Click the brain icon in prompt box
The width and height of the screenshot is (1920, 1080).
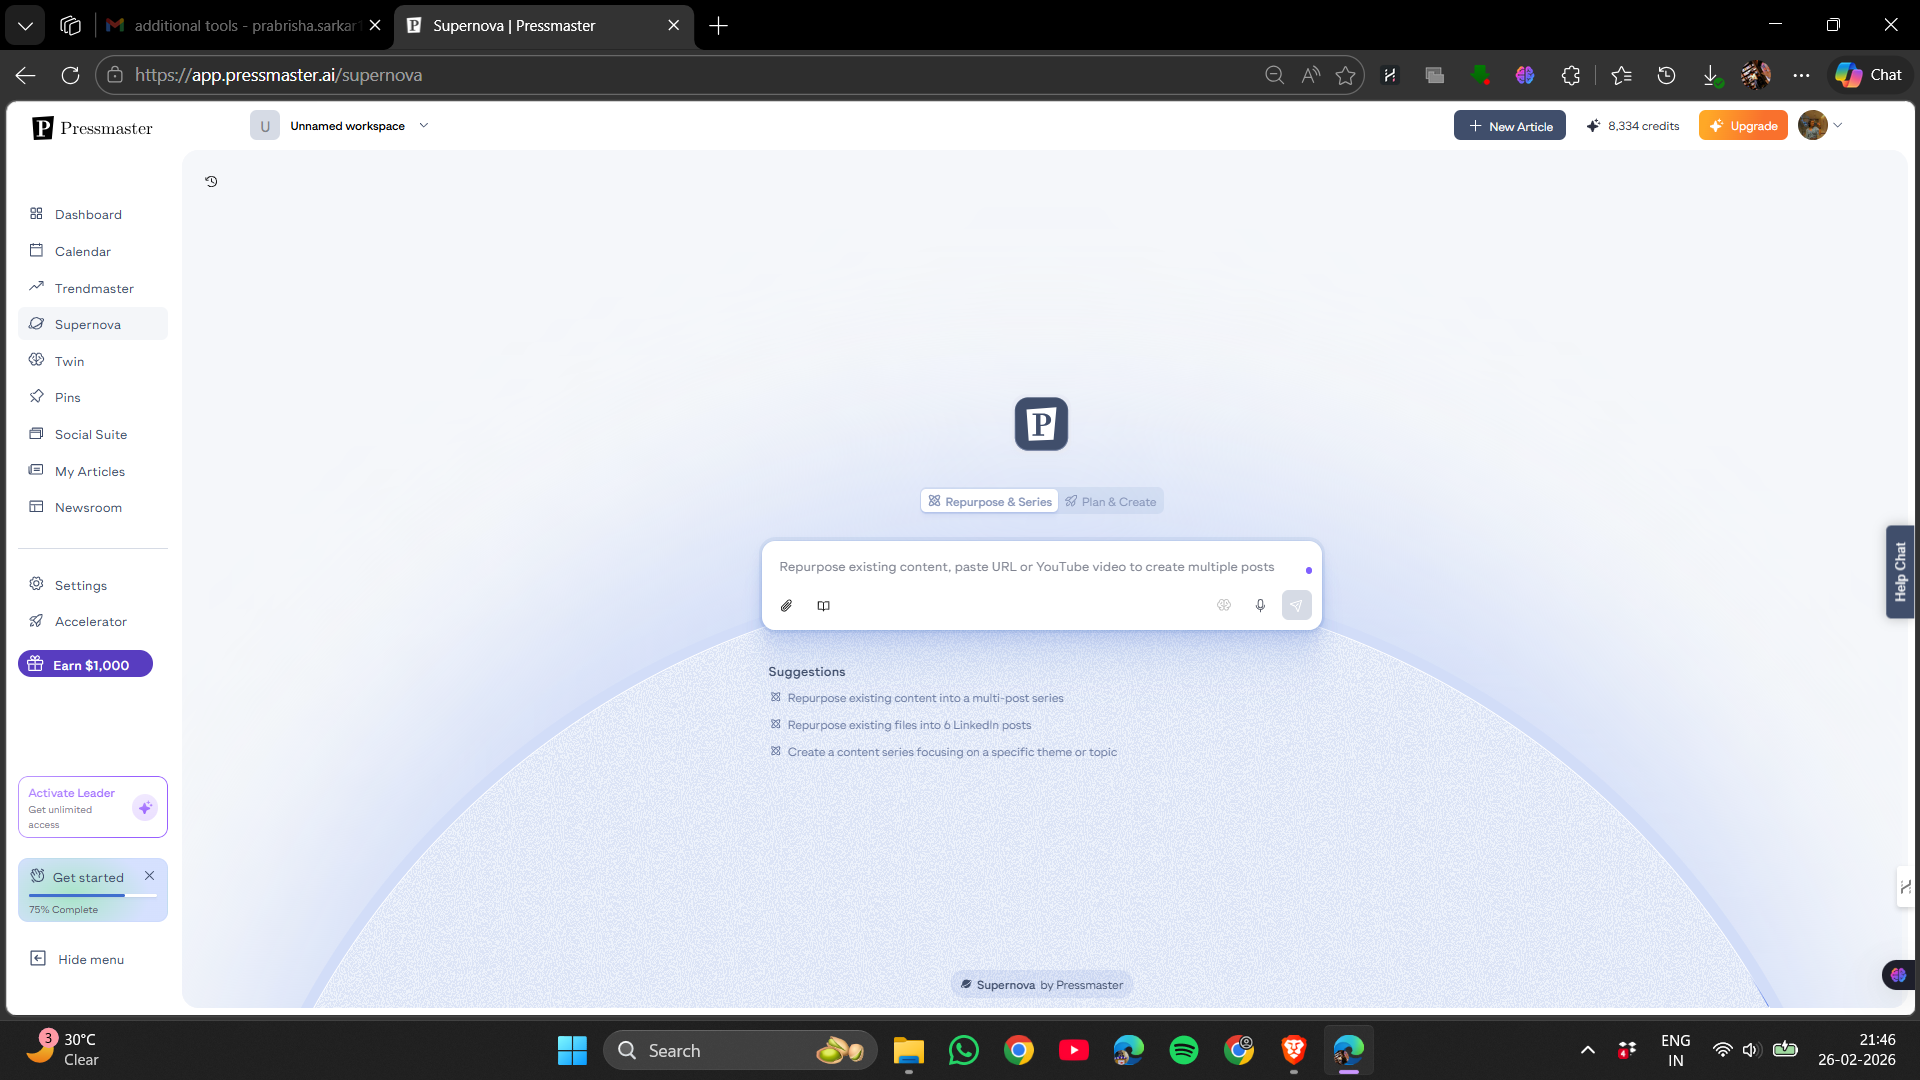[1224, 606]
